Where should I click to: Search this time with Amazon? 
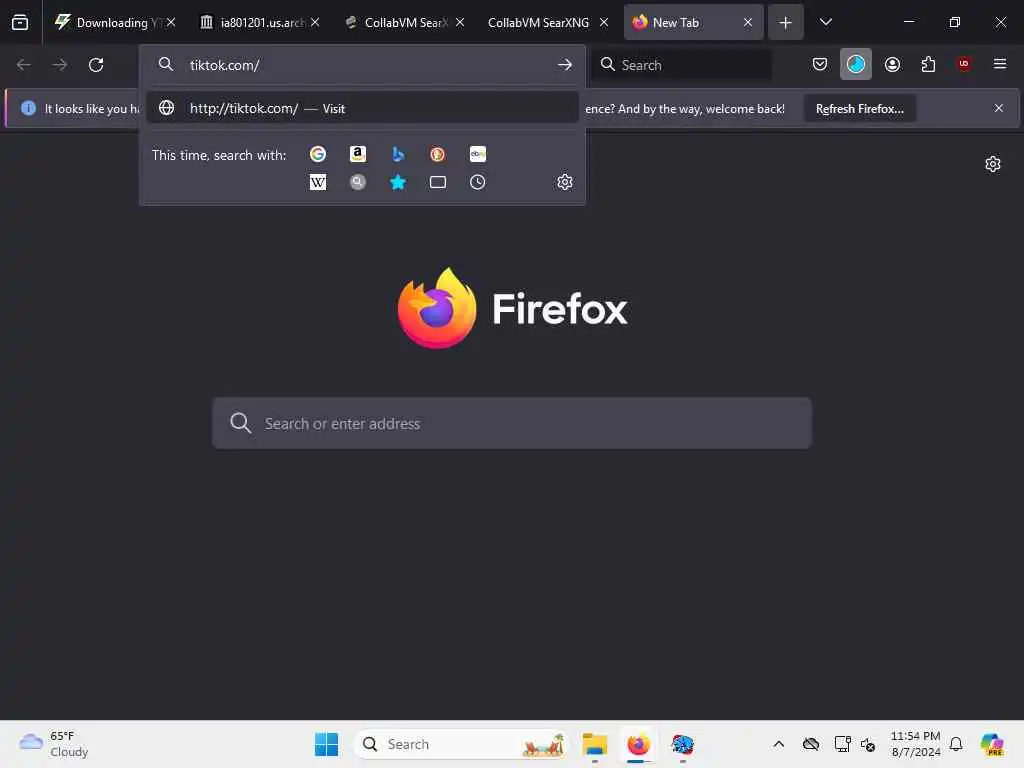(x=358, y=154)
